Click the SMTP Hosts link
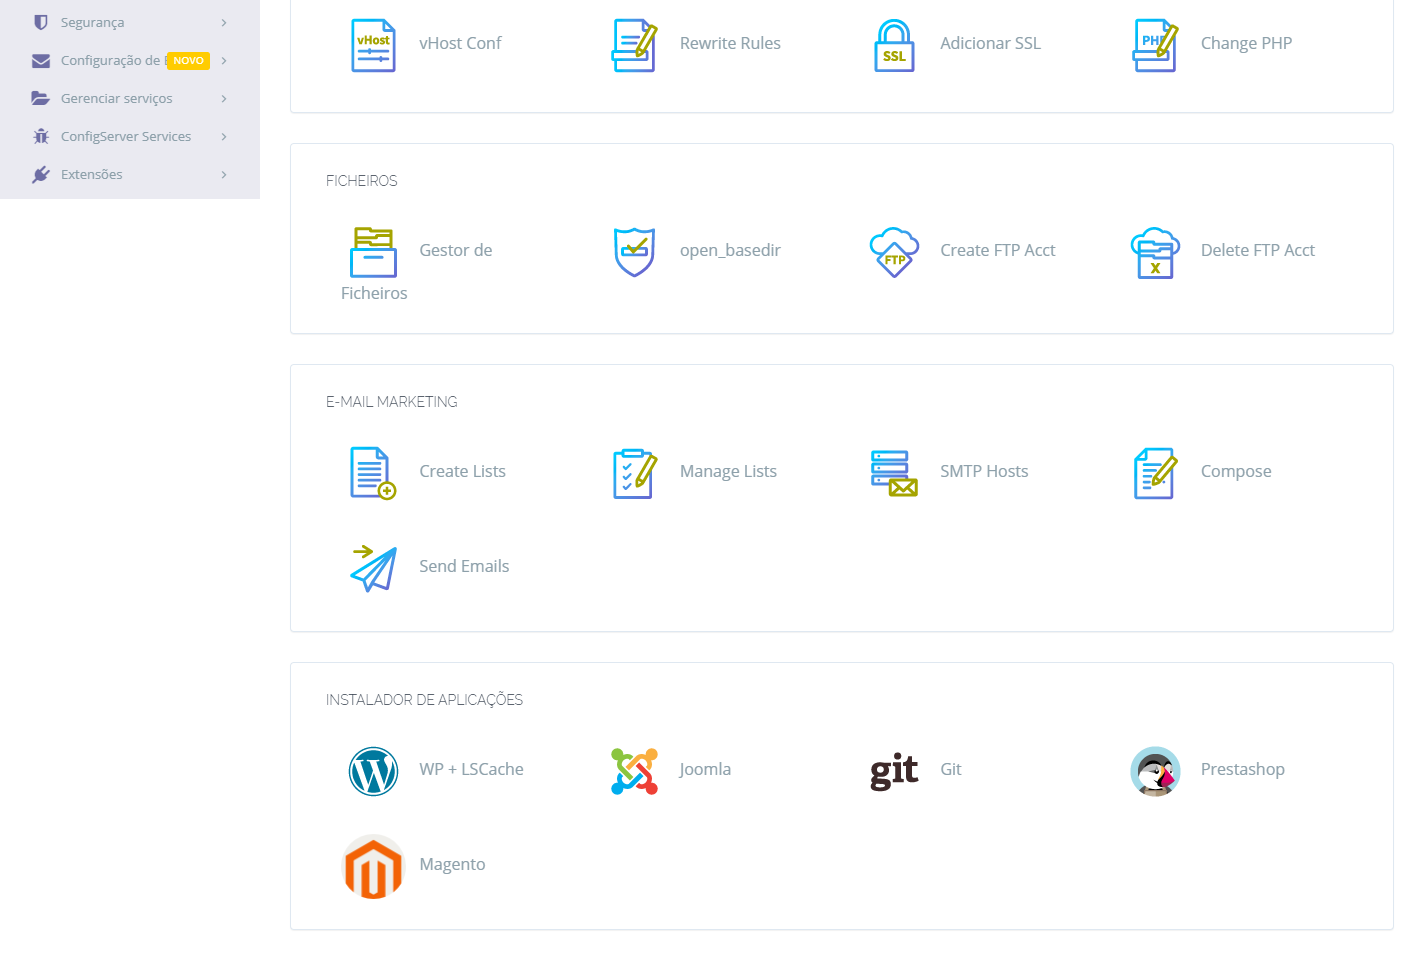The image size is (1405, 965). pyautogui.click(x=983, y=471)
